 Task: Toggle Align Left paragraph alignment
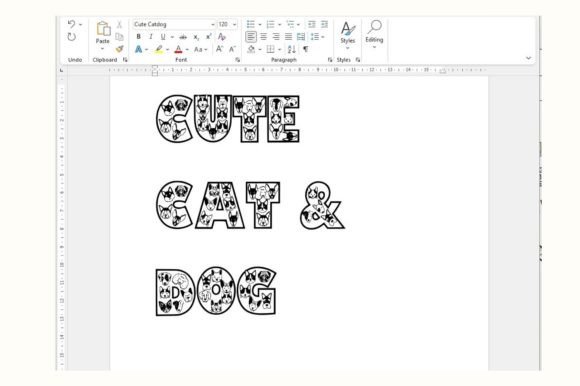point(251,37)
